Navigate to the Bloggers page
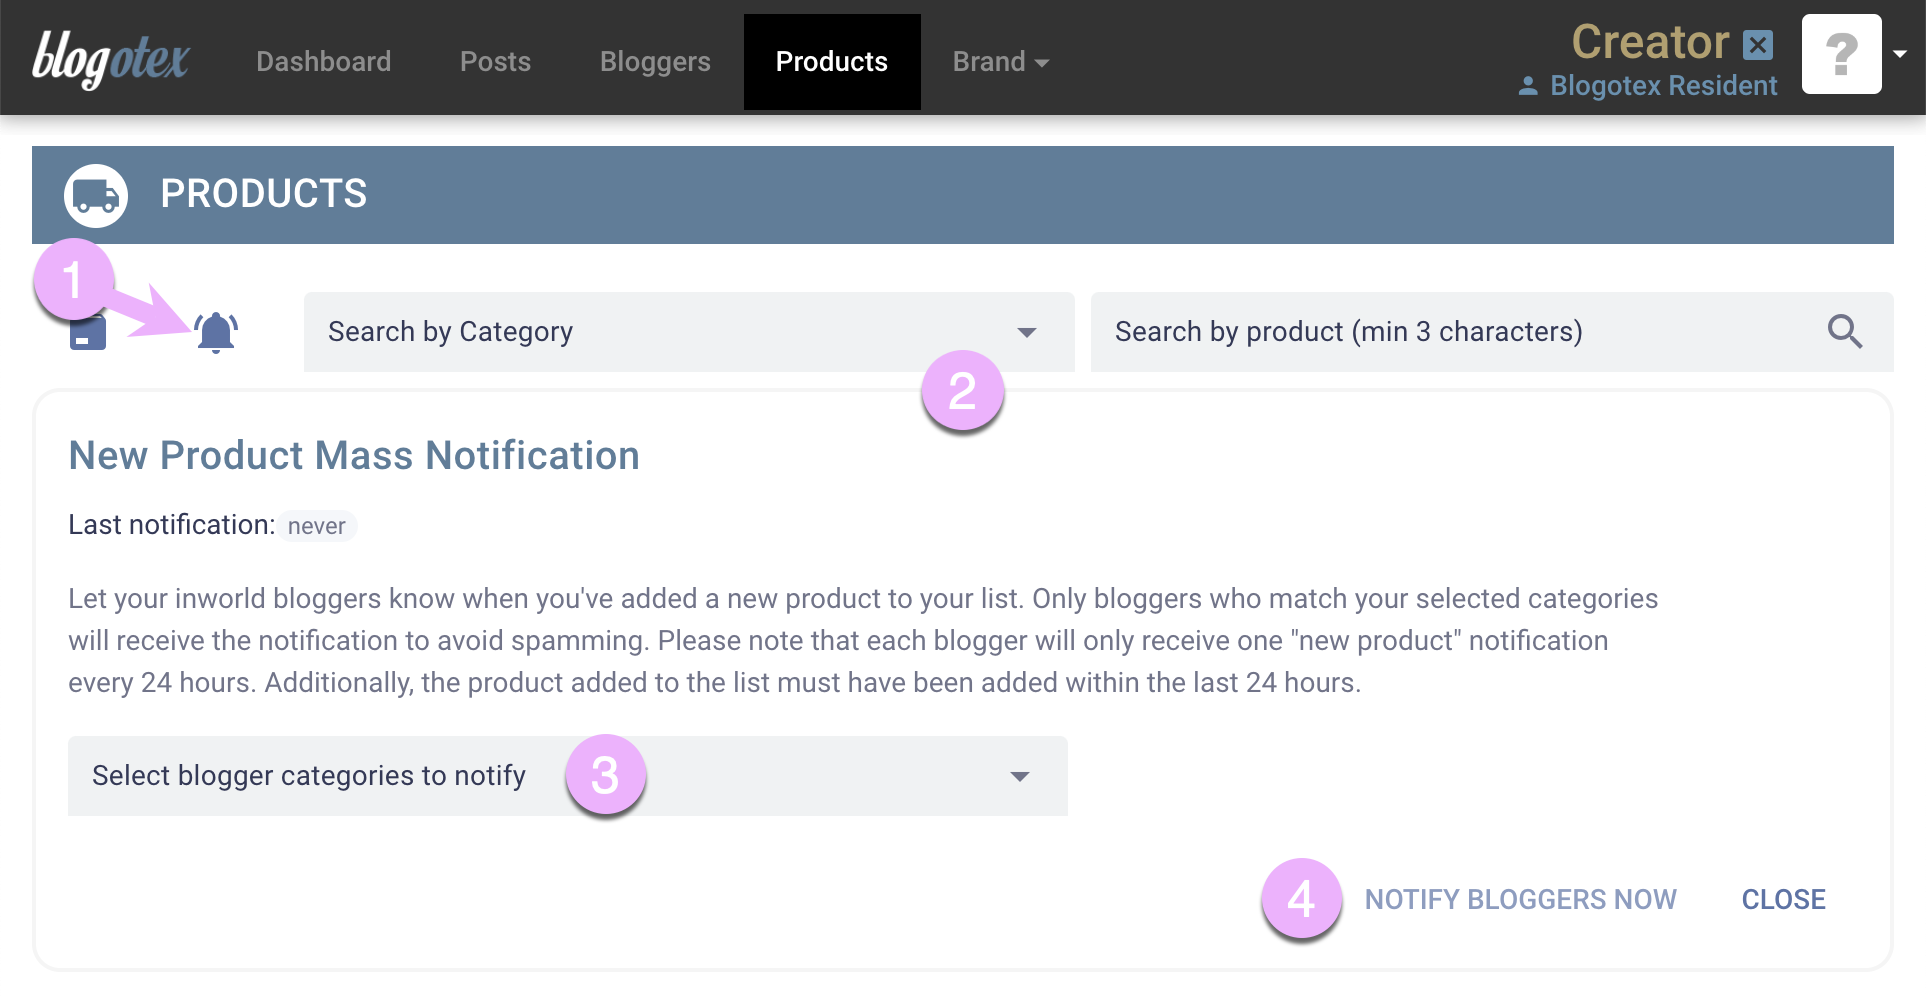Image resolution: width=1926 pixels, height=1000 pixels. [x=655, y=61]
